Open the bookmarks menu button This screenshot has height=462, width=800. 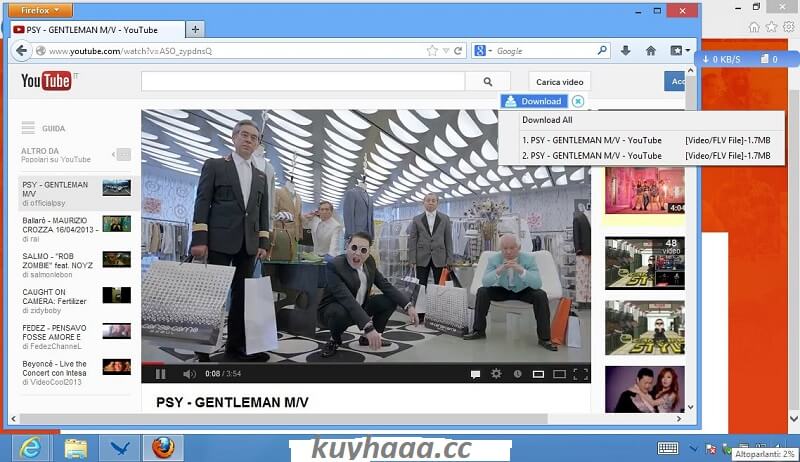[x=680, y=50]
